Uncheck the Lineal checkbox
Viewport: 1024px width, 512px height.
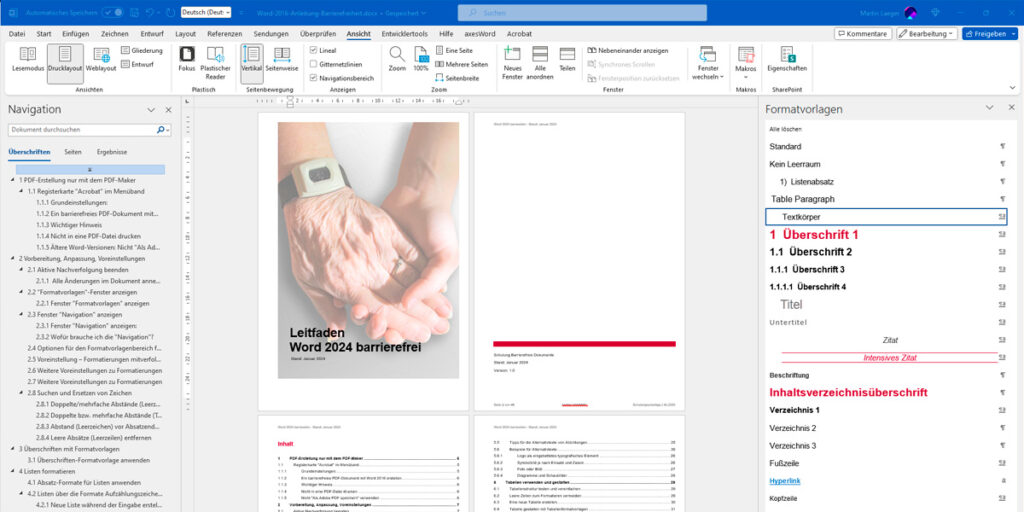(313, 50)
